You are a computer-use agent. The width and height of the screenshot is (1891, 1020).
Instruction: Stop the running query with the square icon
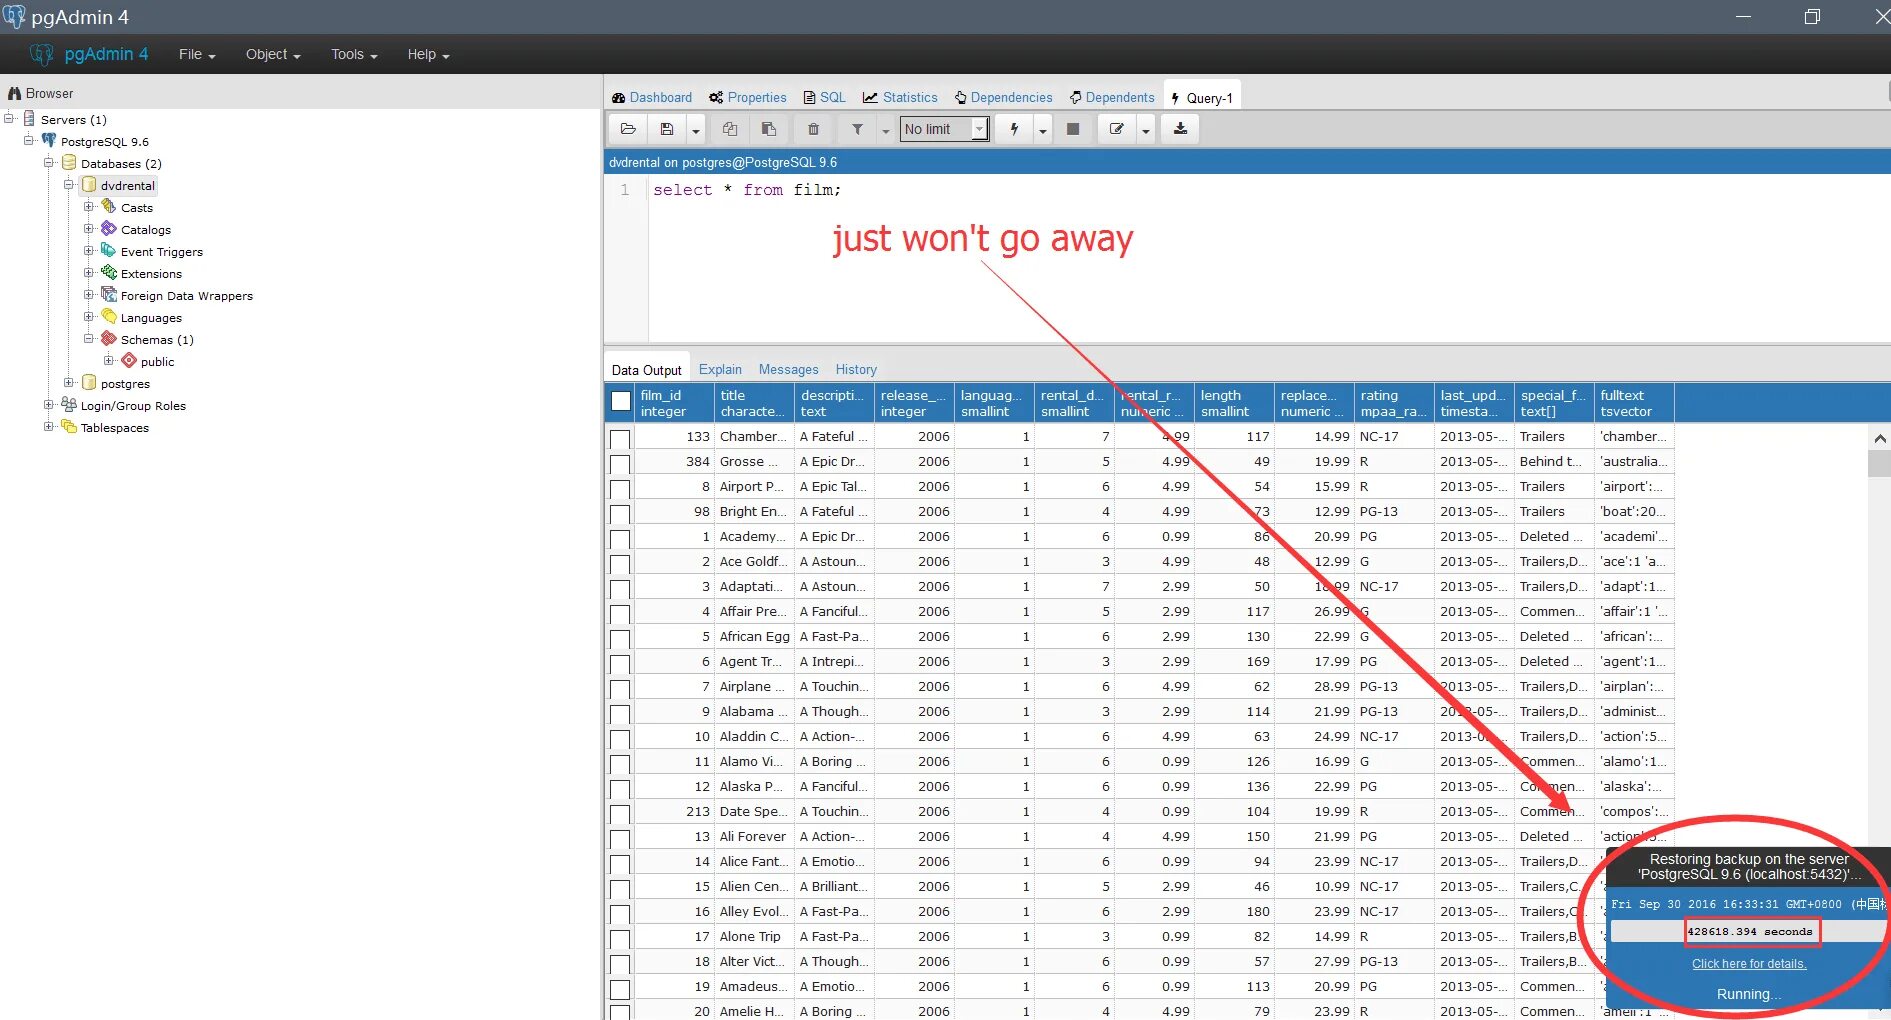tap(1073, 129)
